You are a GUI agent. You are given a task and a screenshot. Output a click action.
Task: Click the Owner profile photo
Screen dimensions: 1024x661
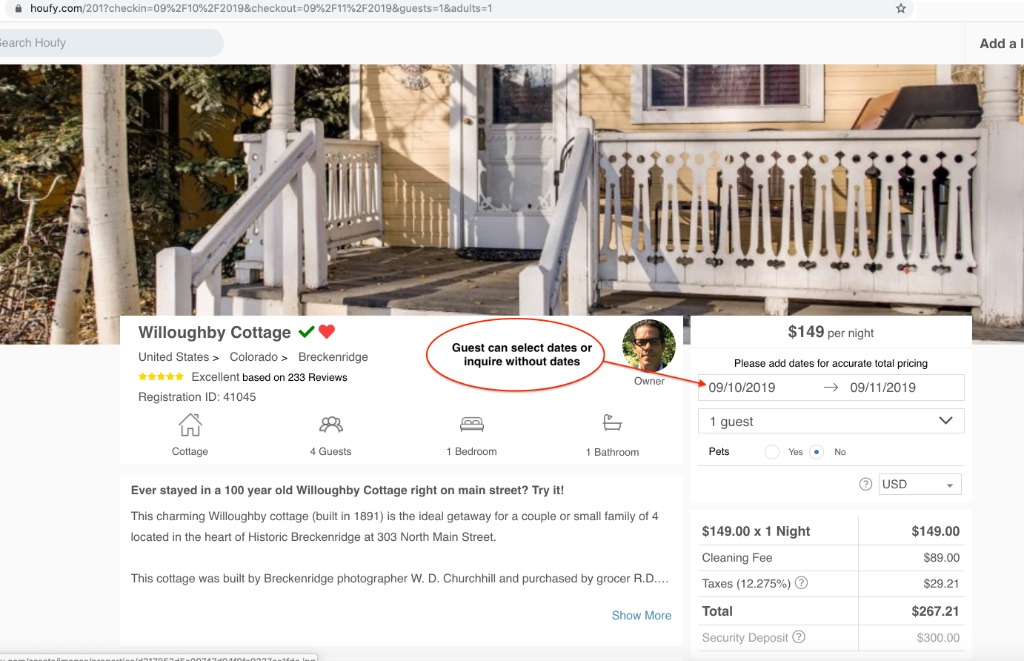coord(649,345)
